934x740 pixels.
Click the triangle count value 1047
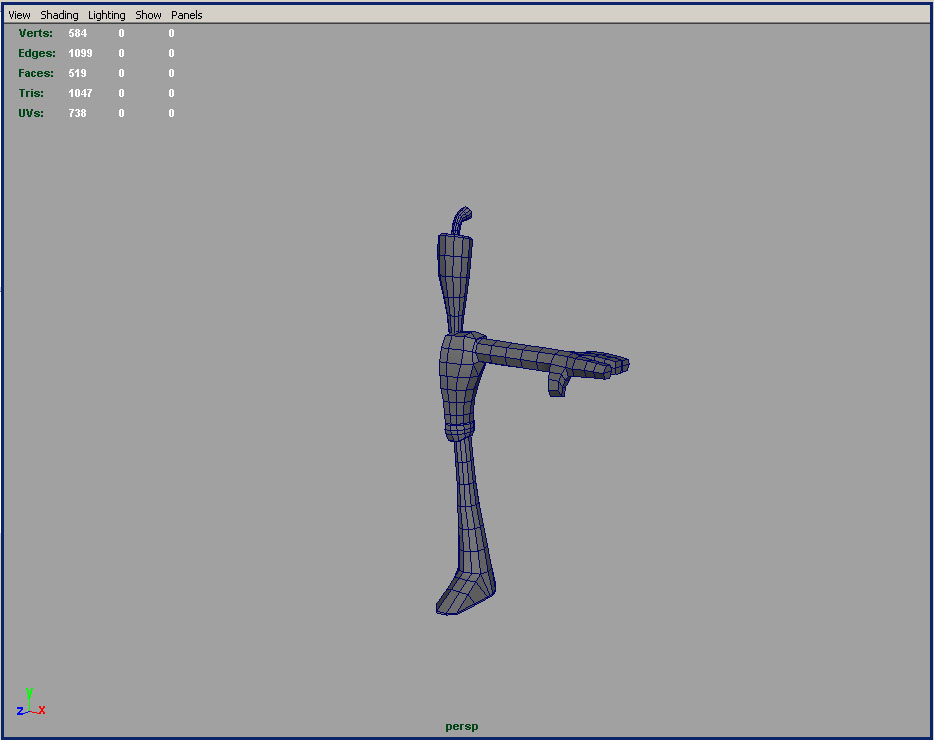(80, 93)
